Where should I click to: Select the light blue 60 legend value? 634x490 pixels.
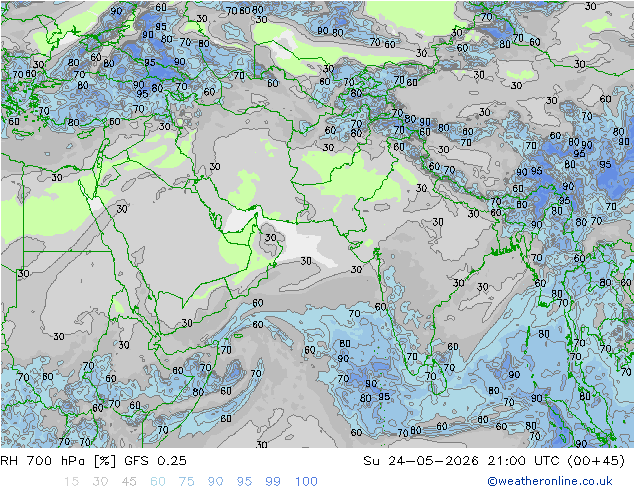coord(158,482)
